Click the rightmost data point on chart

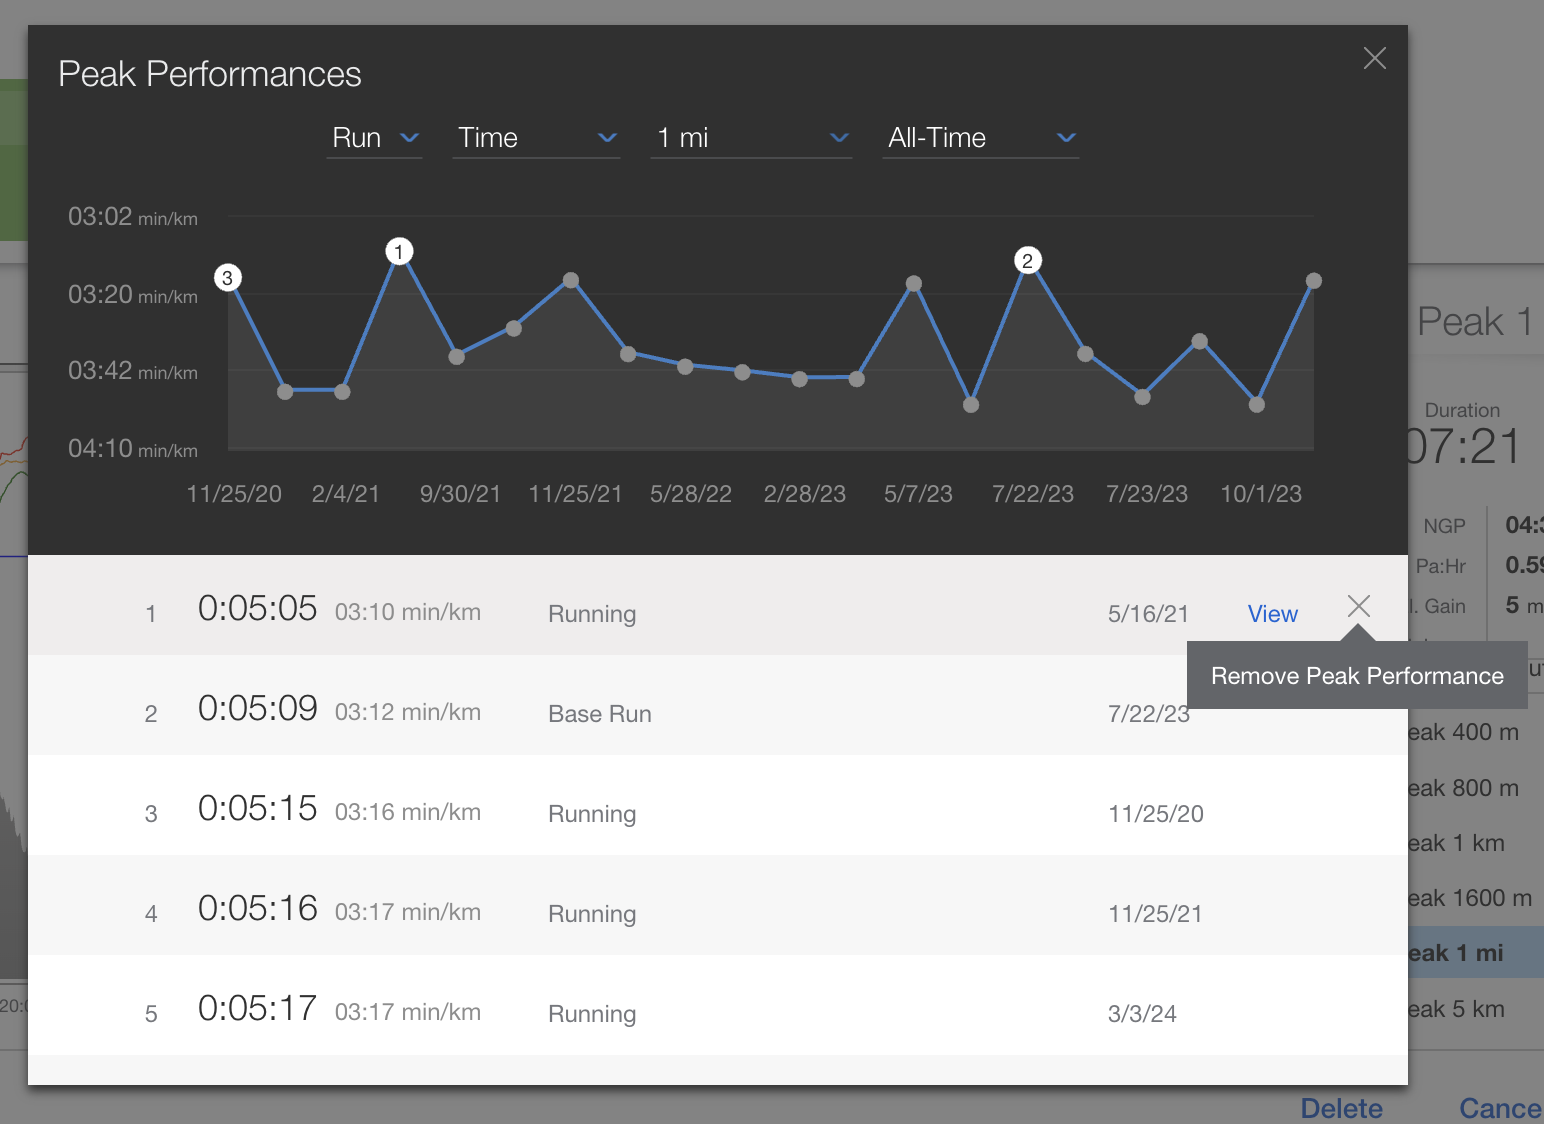click(x=1314, y=281)
